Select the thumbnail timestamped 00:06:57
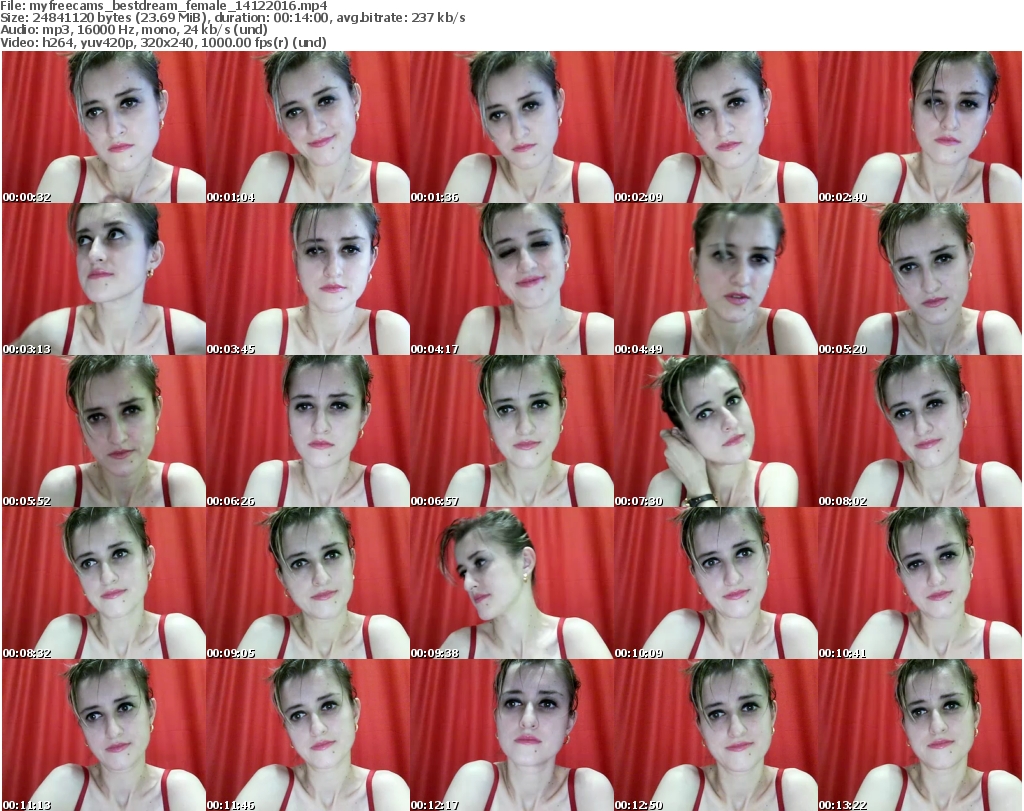 [512, 432]
